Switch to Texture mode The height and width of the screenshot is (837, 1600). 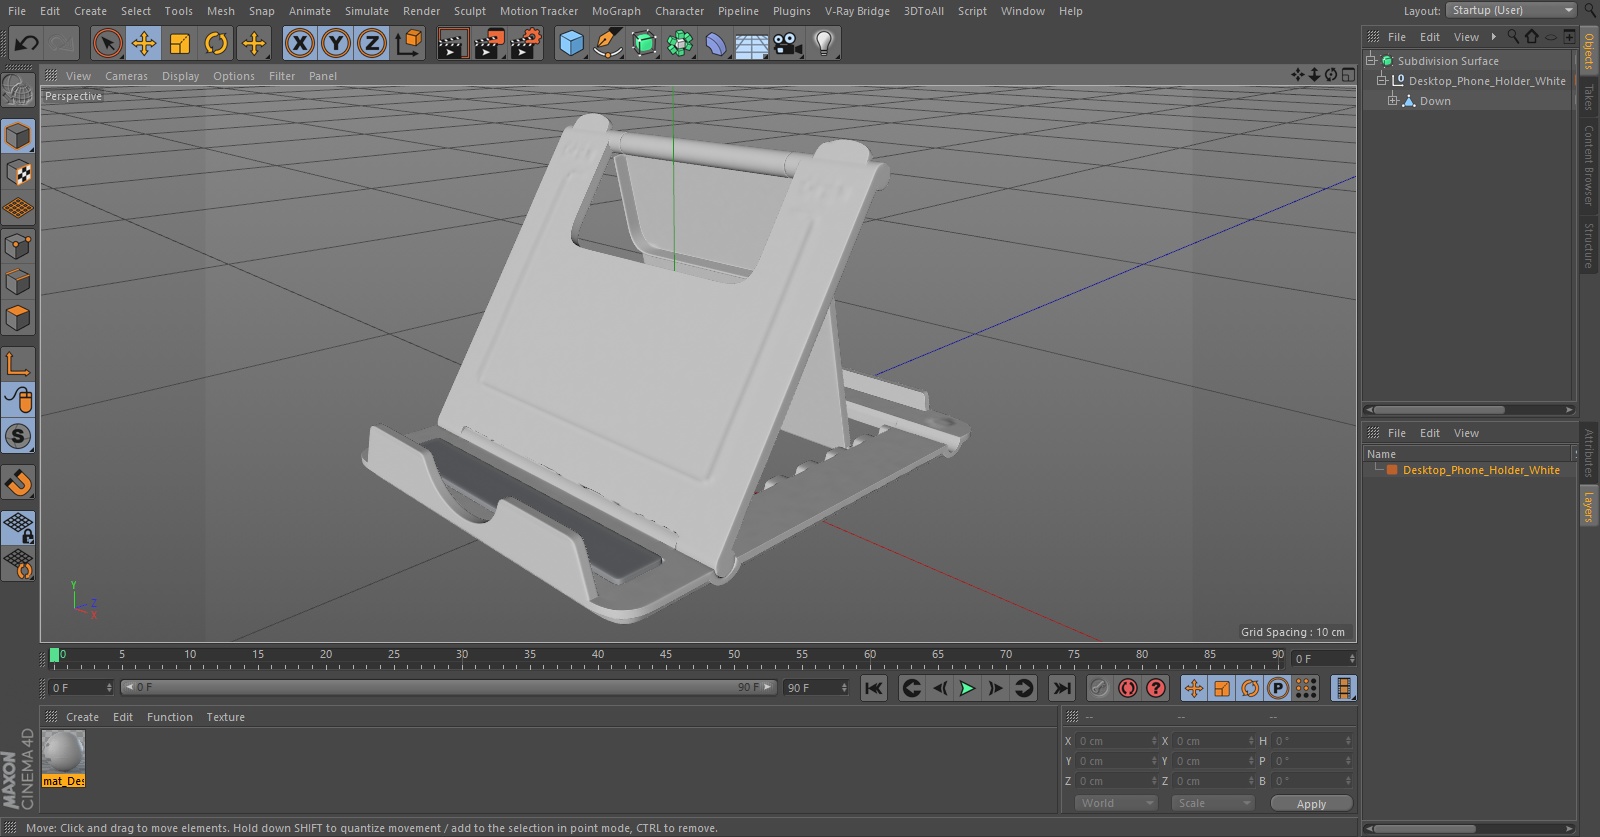click(18, 173)
